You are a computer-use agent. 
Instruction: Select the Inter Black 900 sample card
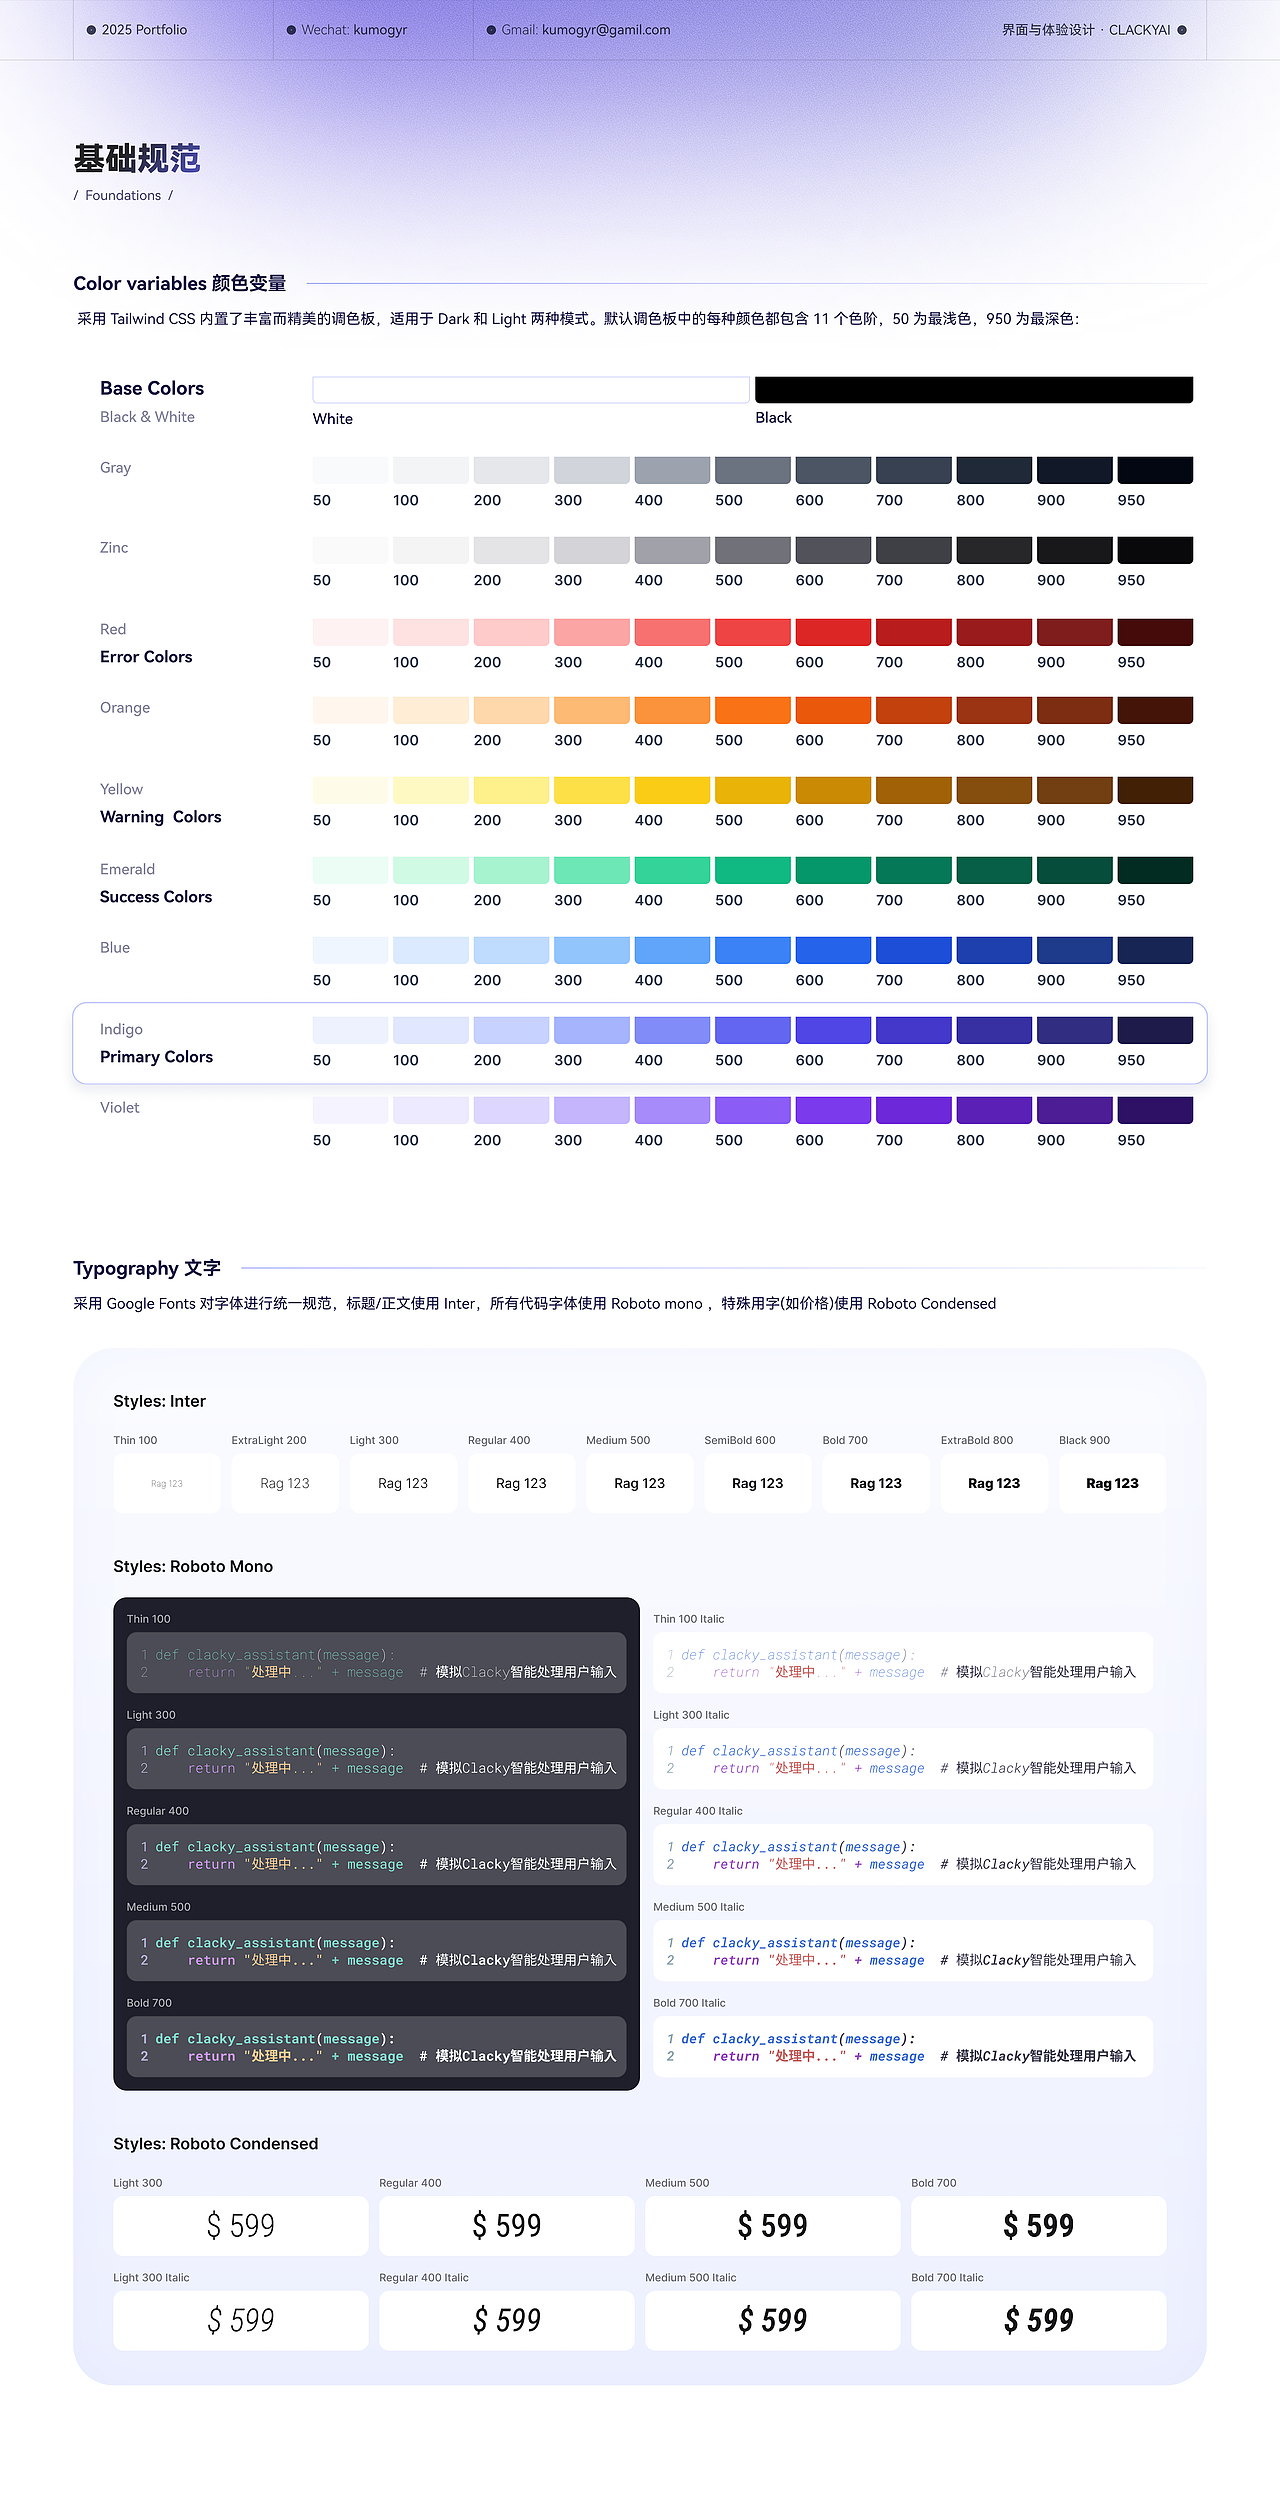pos(1112,1483)
